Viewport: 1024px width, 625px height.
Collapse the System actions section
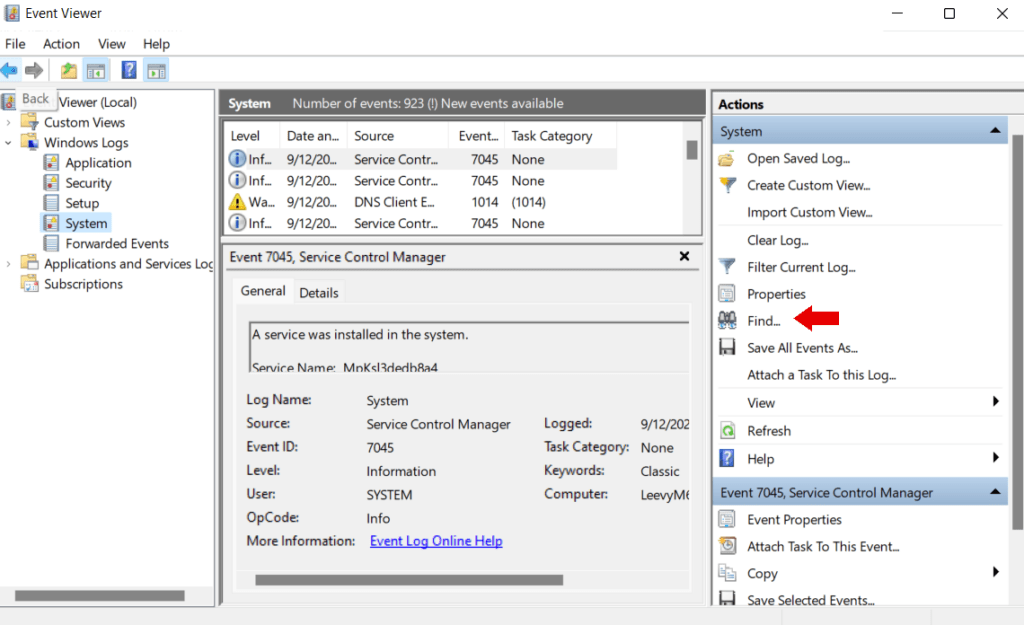[996, 130]
